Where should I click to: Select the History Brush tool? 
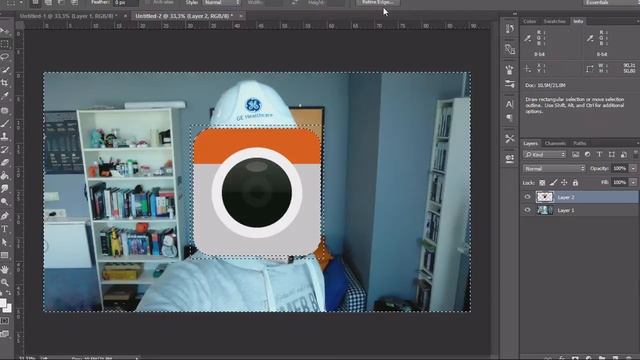coord(4,150)
